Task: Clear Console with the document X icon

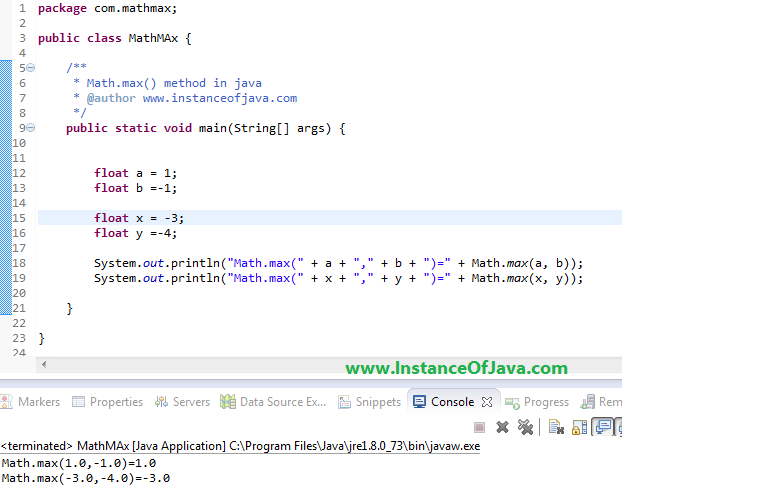Action: click(x=556, y=427)
